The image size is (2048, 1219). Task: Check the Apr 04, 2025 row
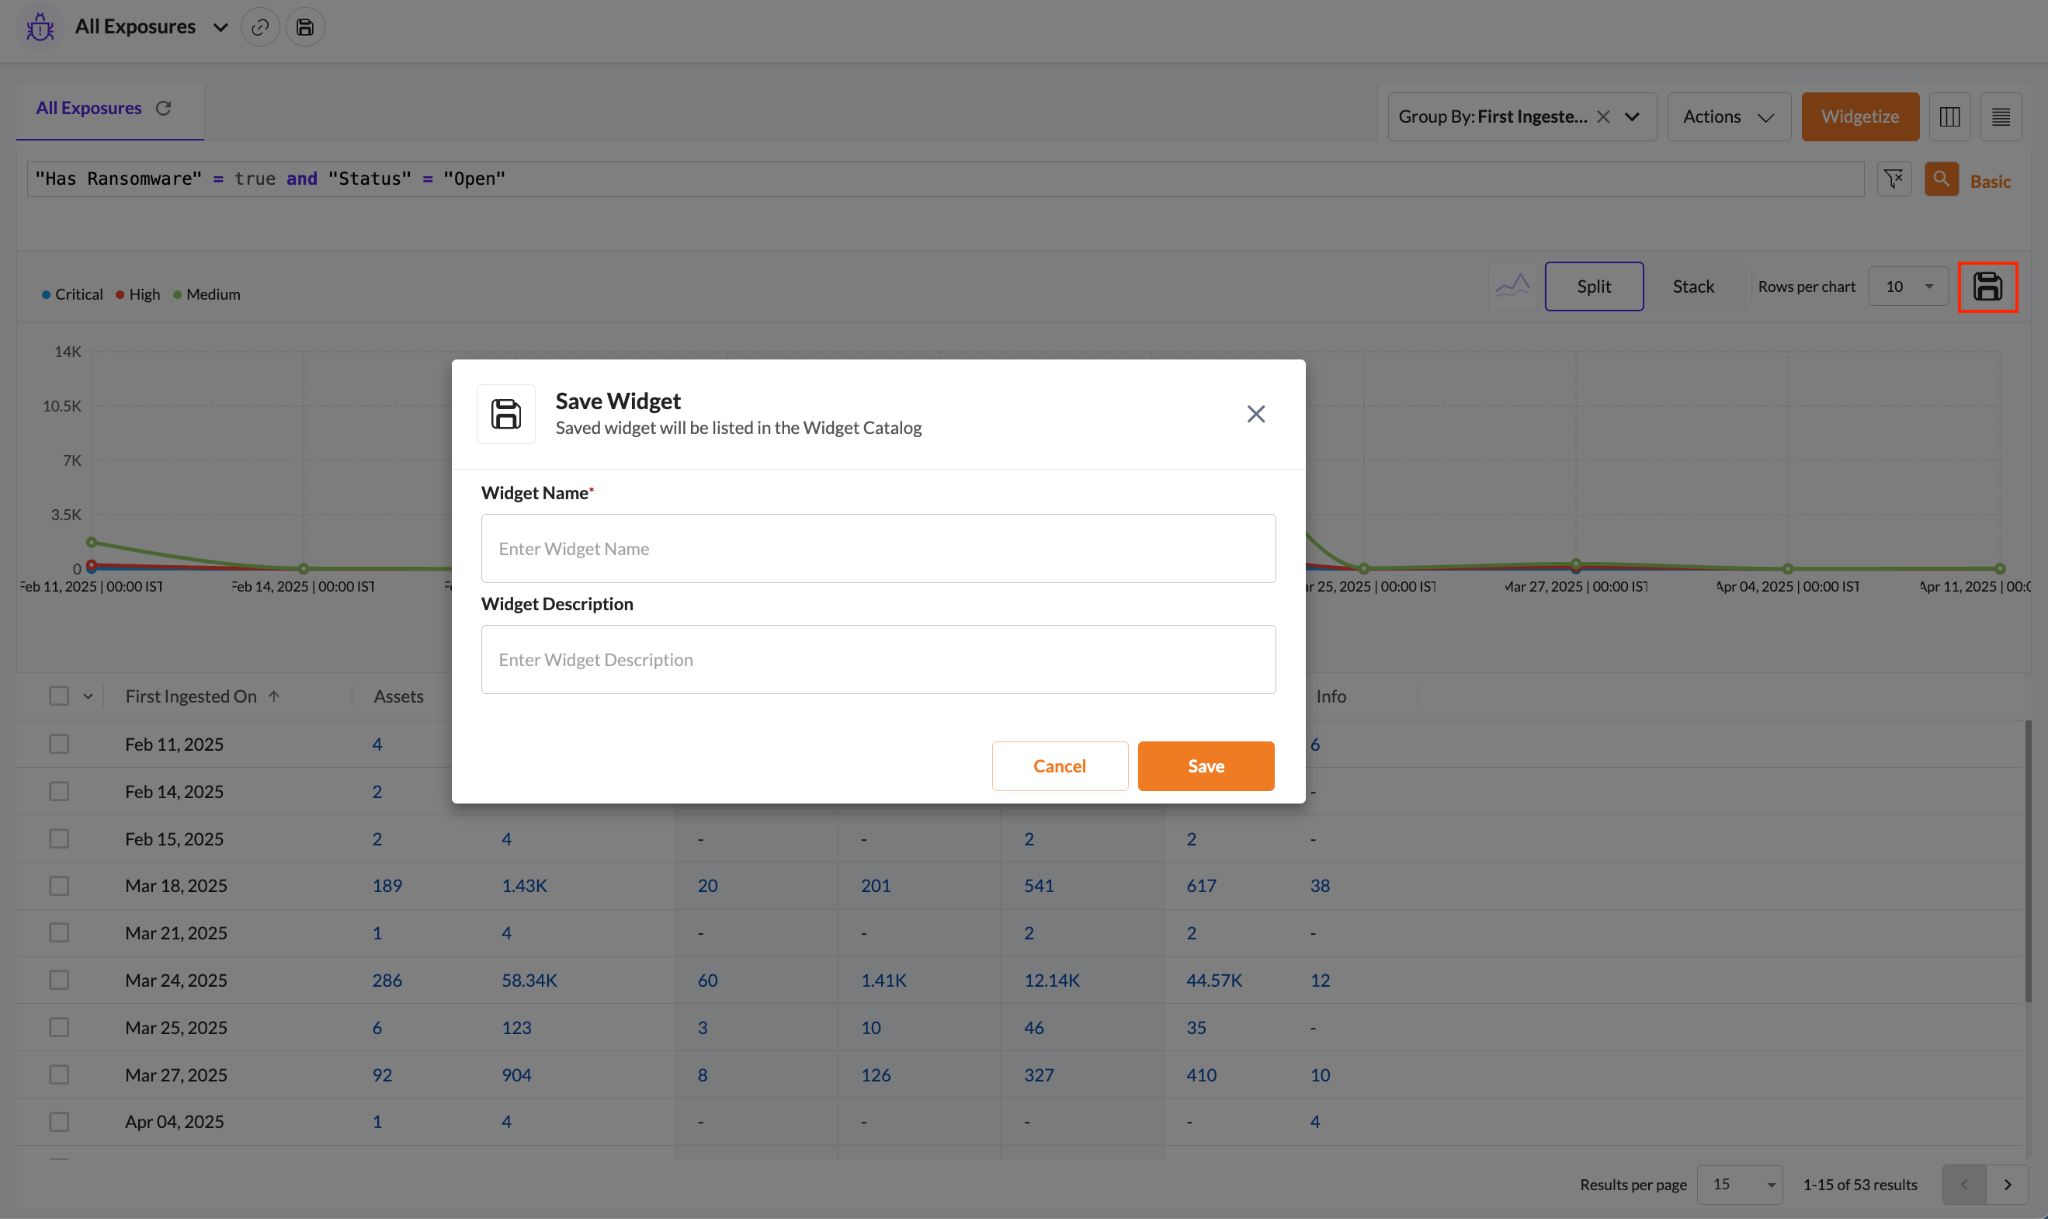pyautogui.click(x=59, y=1122)
